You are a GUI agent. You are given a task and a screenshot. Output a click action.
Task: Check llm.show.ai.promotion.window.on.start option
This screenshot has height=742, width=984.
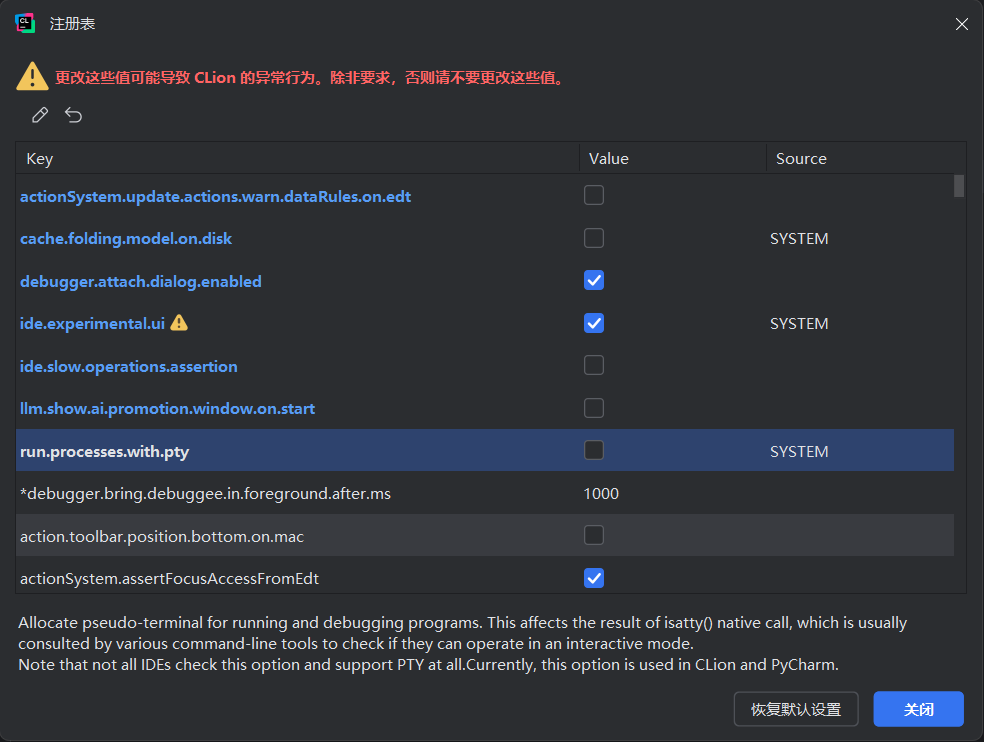tap(594, 408)
